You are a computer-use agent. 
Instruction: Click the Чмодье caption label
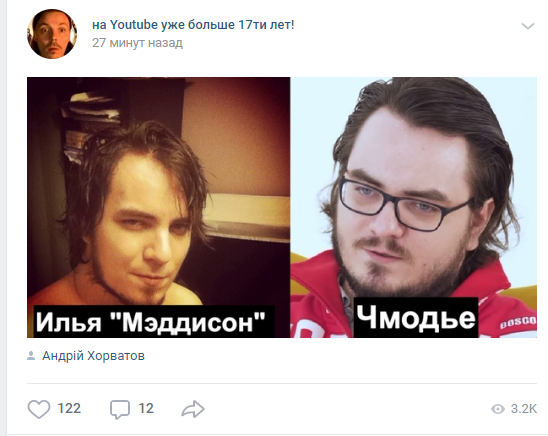(x=416, y=318)
